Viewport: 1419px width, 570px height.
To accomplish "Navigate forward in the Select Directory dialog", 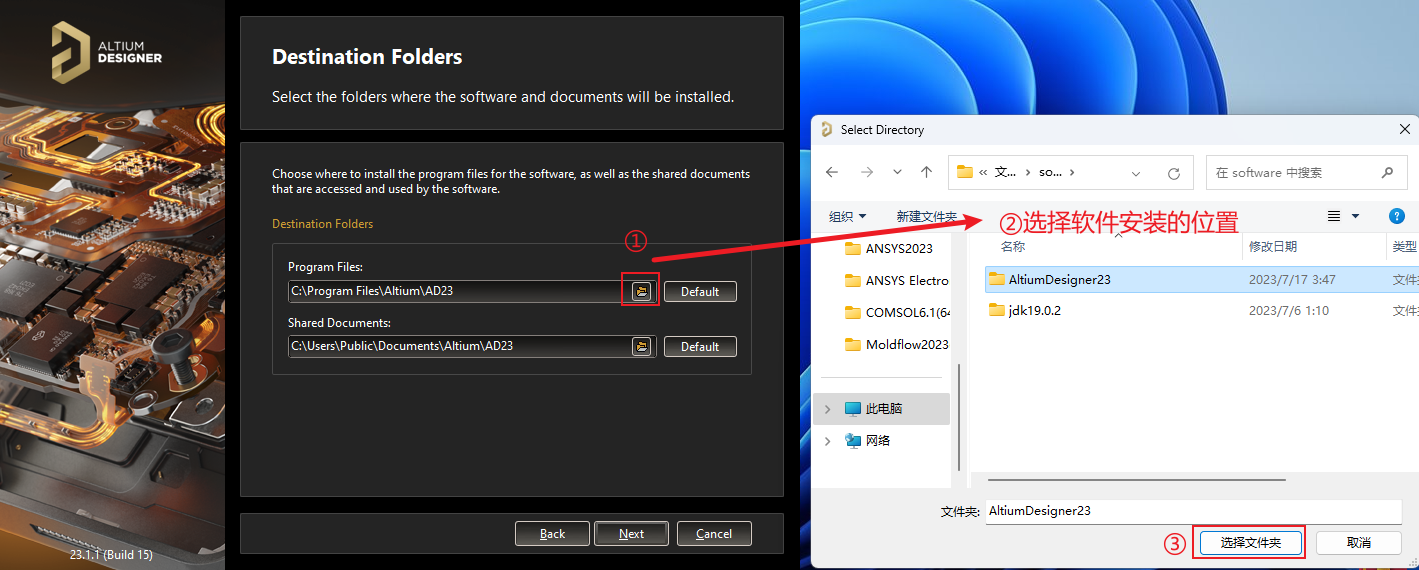I will pyautogui.click(x=867, y=172).
